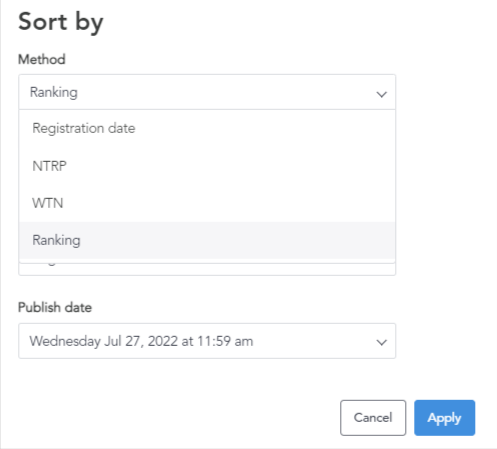Click the Publish date chevron arrow
The image size is (497, 449).
[381, 342]
